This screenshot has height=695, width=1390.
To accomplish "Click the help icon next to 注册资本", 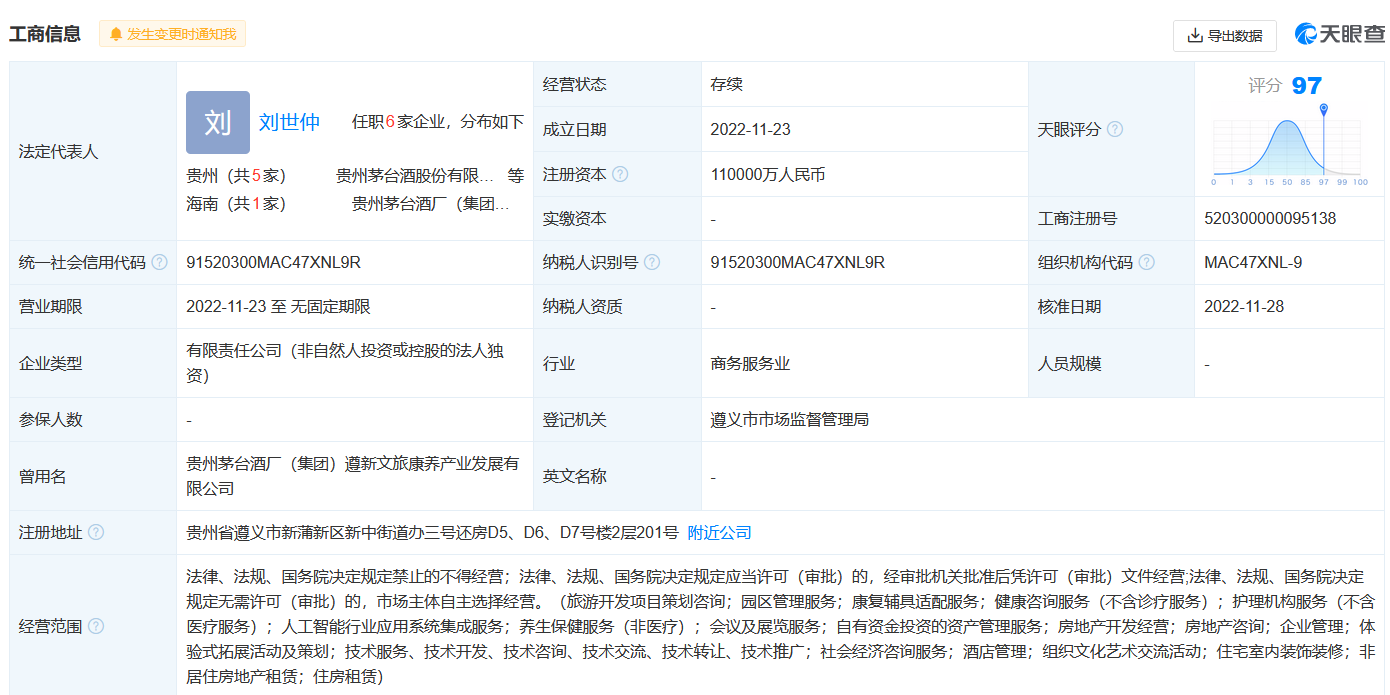I will pos(620,174).
